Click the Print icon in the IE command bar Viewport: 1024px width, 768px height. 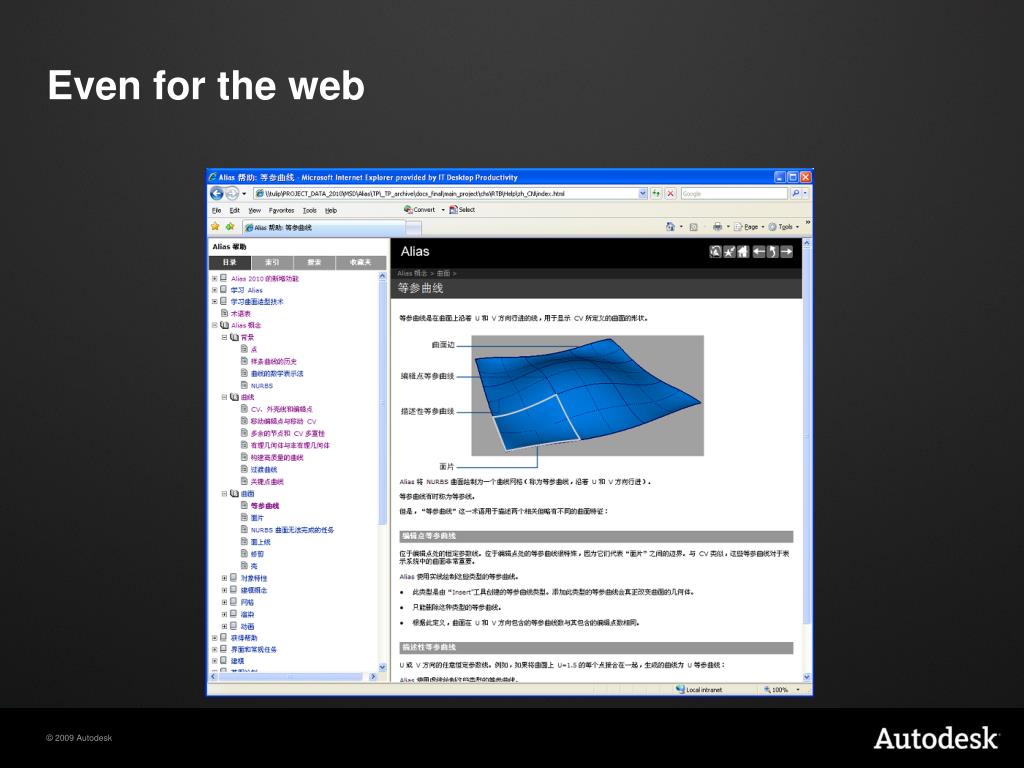coord(717,227)
